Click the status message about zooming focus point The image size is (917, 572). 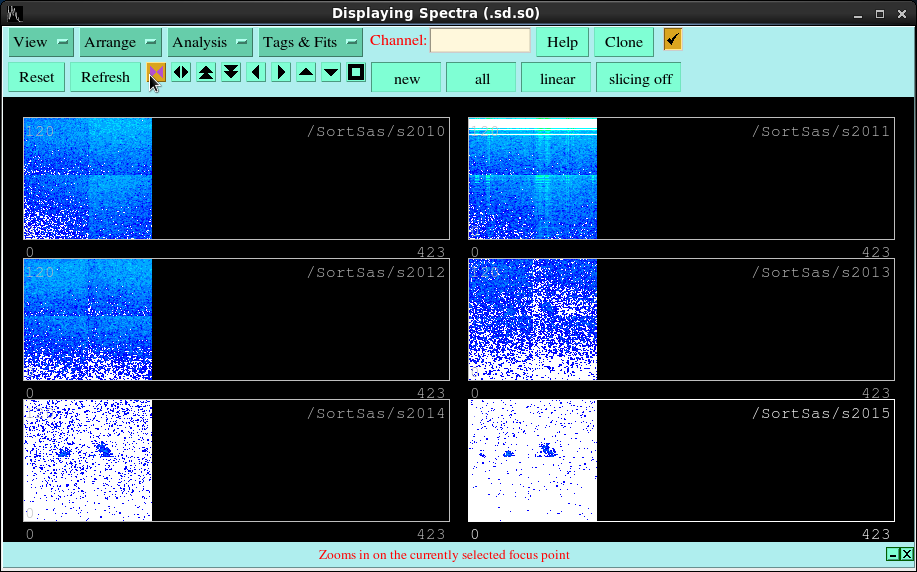[444, 554]
